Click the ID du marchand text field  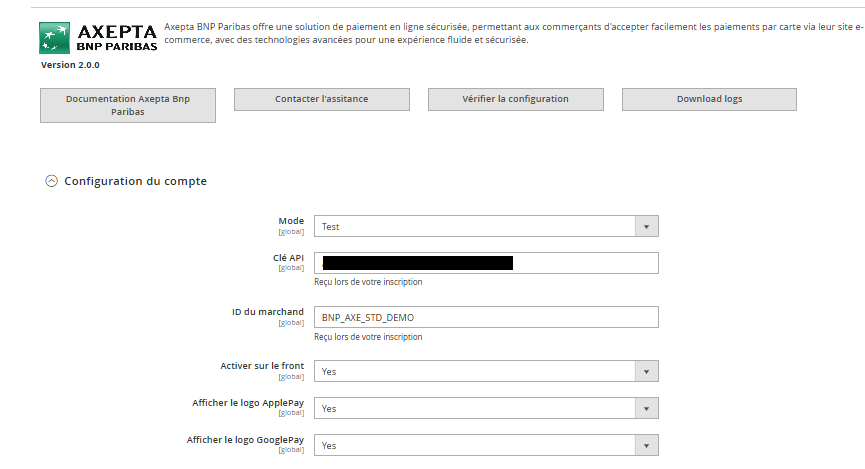tap(486, 317)
